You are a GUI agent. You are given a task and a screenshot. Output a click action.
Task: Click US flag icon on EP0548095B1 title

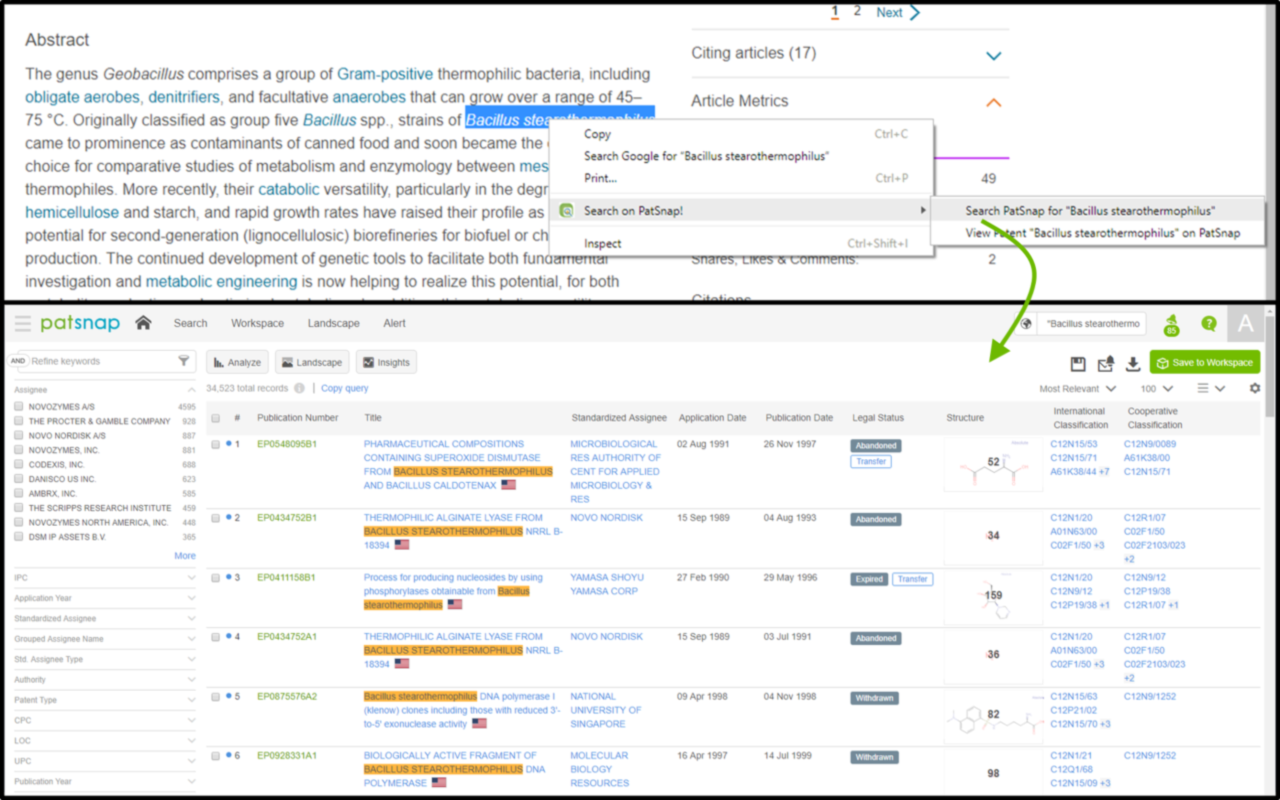coord(508,485)
